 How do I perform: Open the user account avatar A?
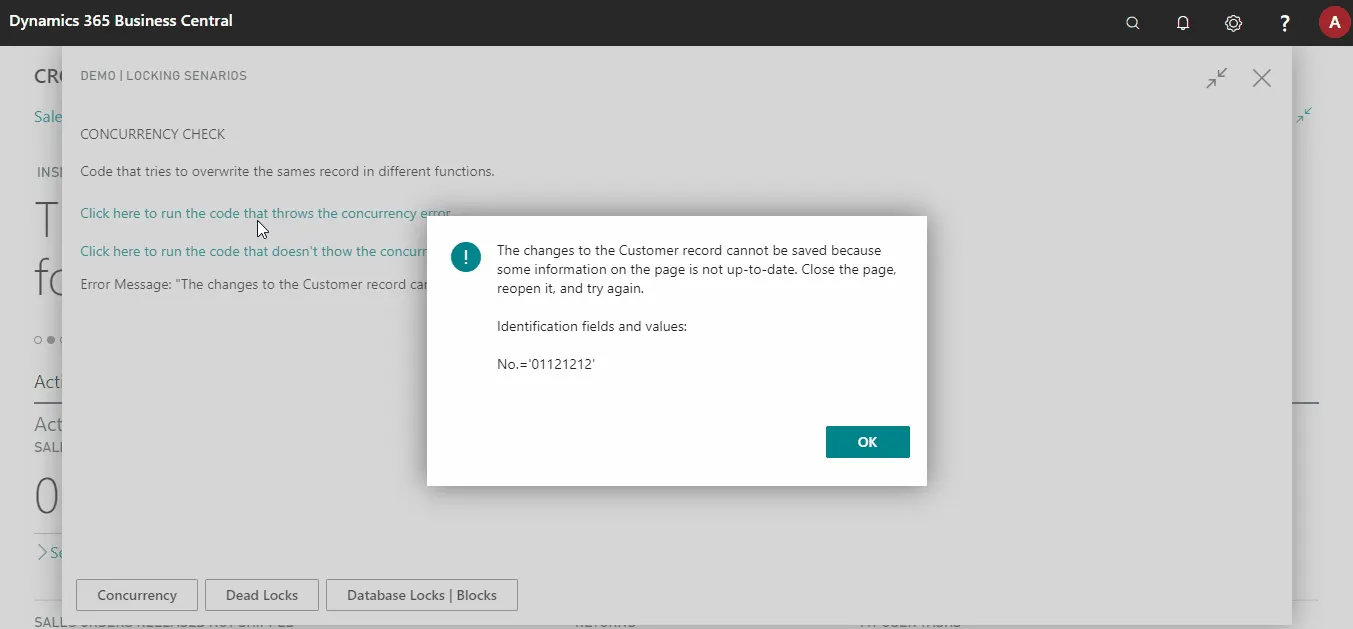pos(1334,22)
